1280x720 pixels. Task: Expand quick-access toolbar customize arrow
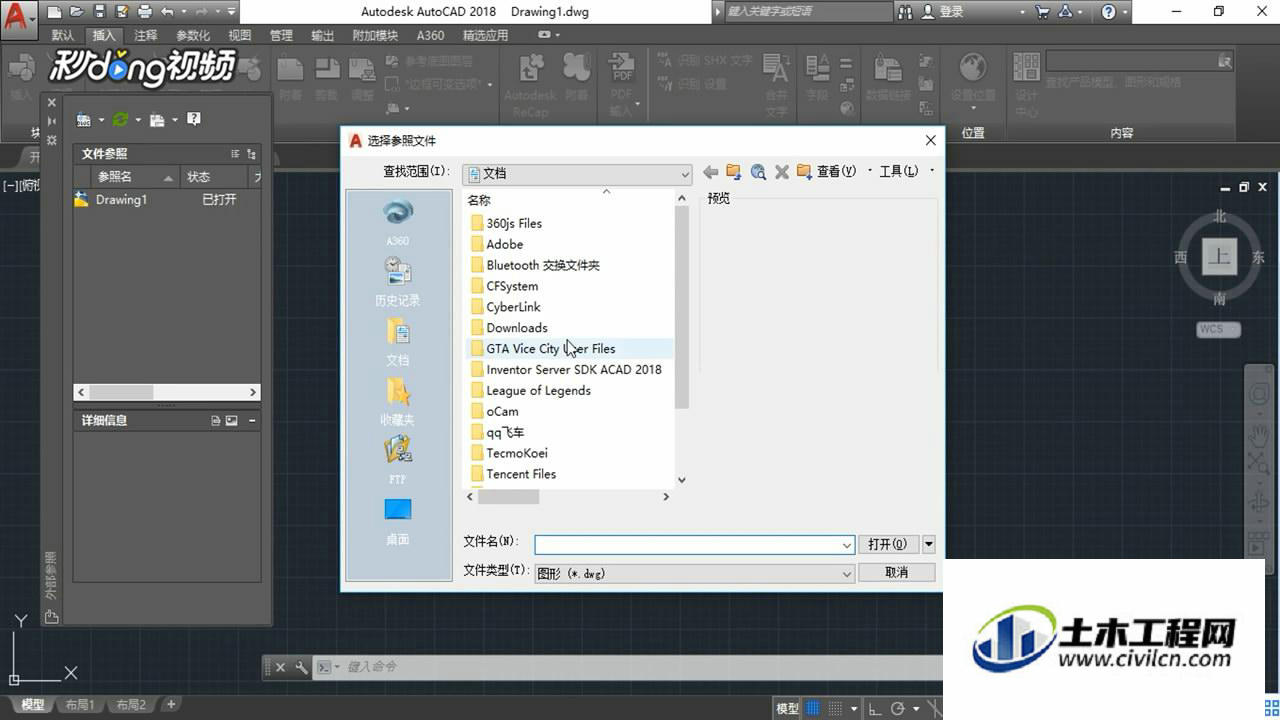232,12
